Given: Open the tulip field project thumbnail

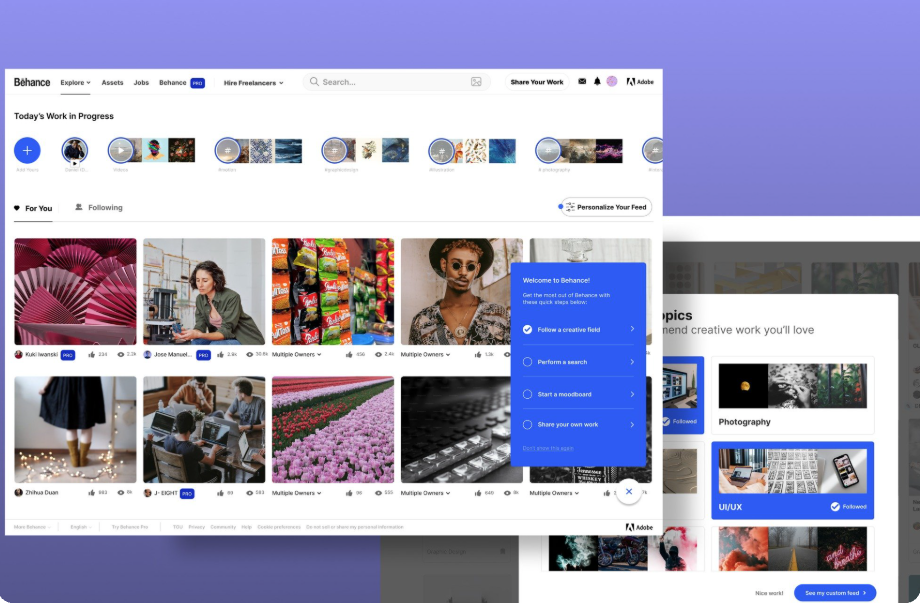Looking at the screenshot, I should pyautogui.click(x=333, y=430).
